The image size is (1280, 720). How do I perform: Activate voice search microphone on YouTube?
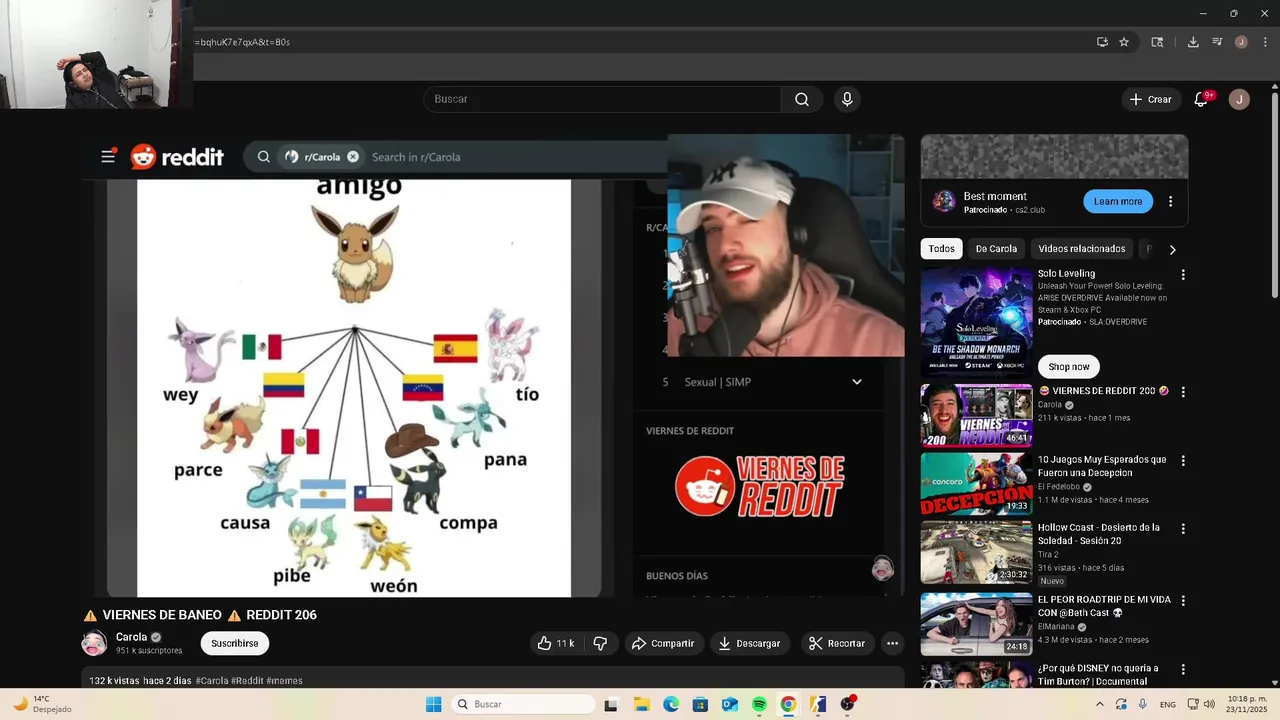[x=847, y=99]
